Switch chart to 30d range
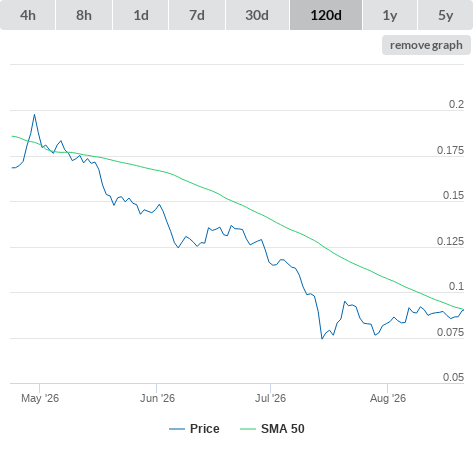This screenshot has height=455, width=474. pos(257,15)
